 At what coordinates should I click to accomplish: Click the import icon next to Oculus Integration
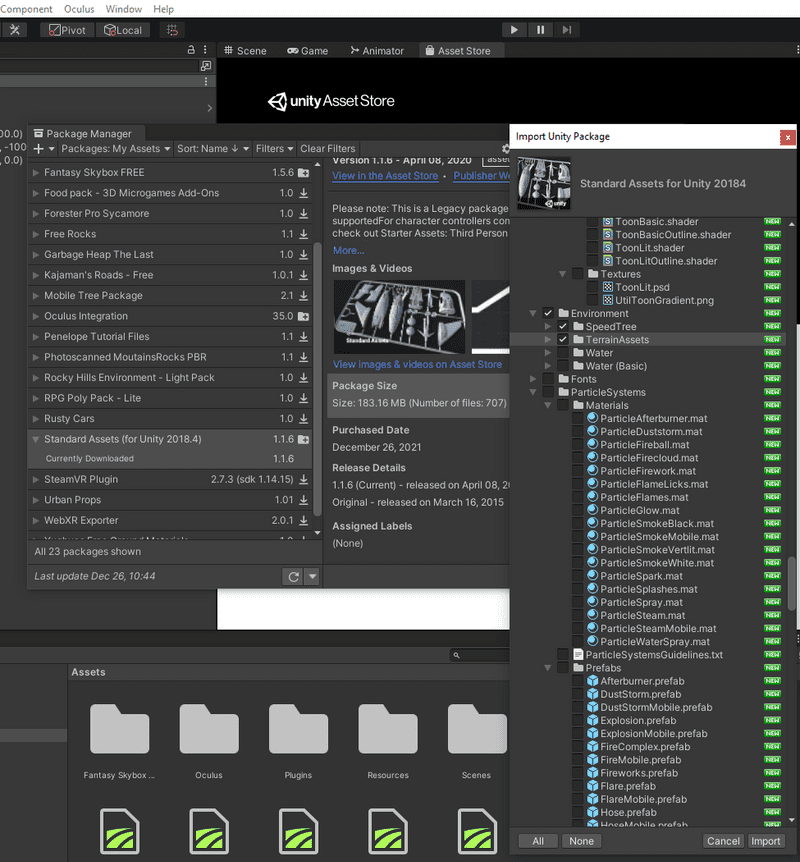[x=304, y=316]
